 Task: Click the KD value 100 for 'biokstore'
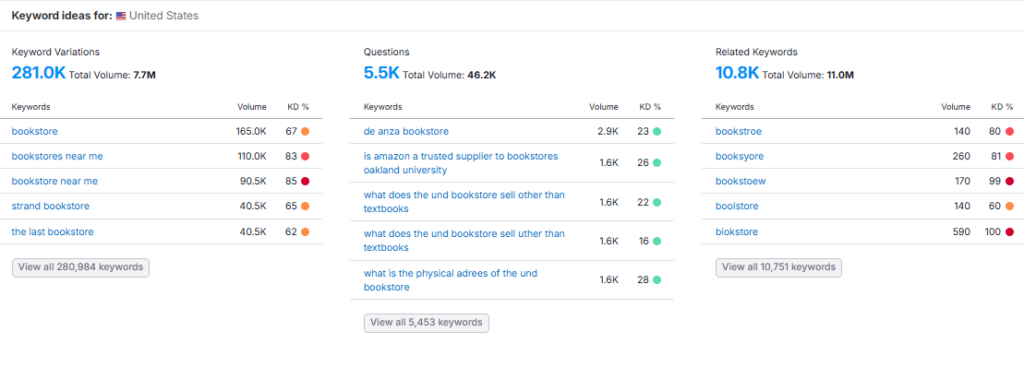[x=993, y=231]
